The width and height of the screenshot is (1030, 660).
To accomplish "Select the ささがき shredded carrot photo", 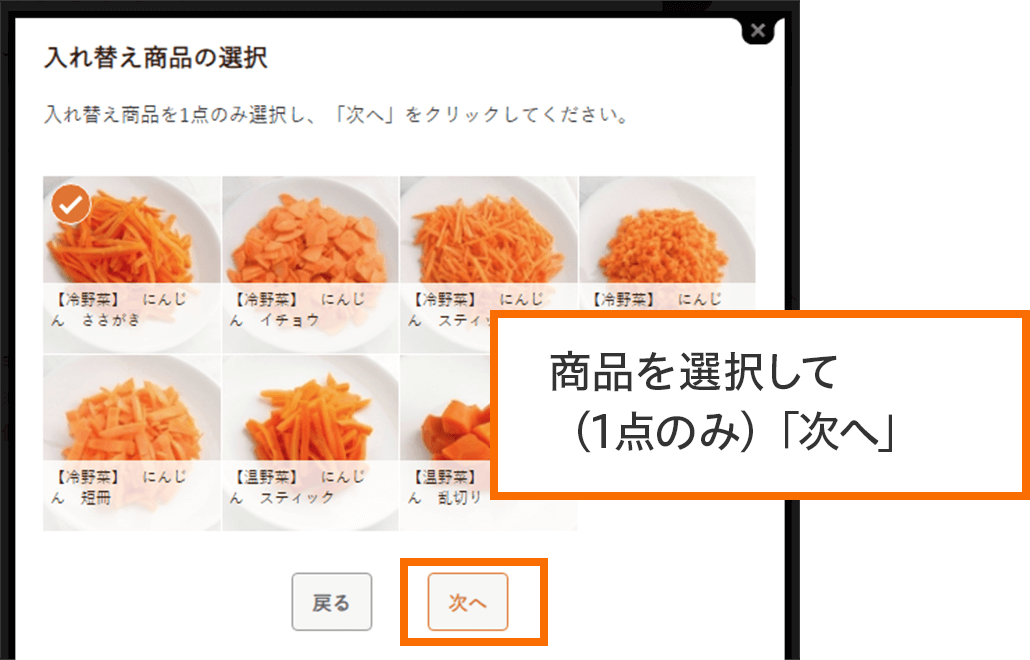I will (x=132, y=231).
